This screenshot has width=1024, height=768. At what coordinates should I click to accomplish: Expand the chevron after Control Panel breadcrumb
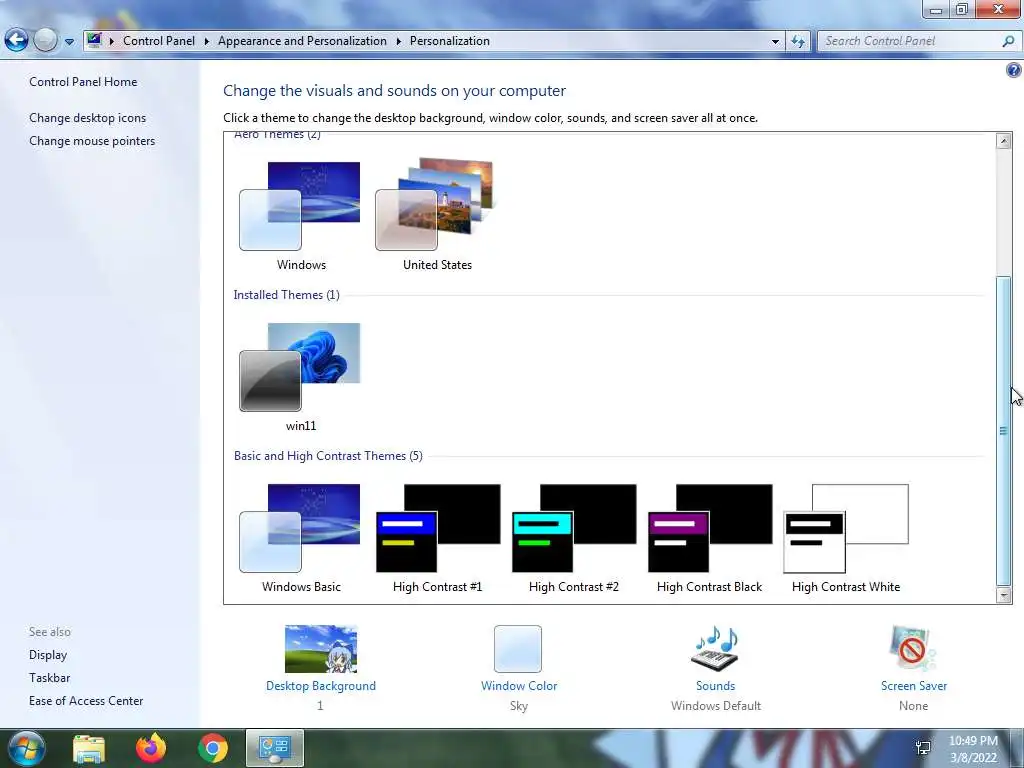206,41
